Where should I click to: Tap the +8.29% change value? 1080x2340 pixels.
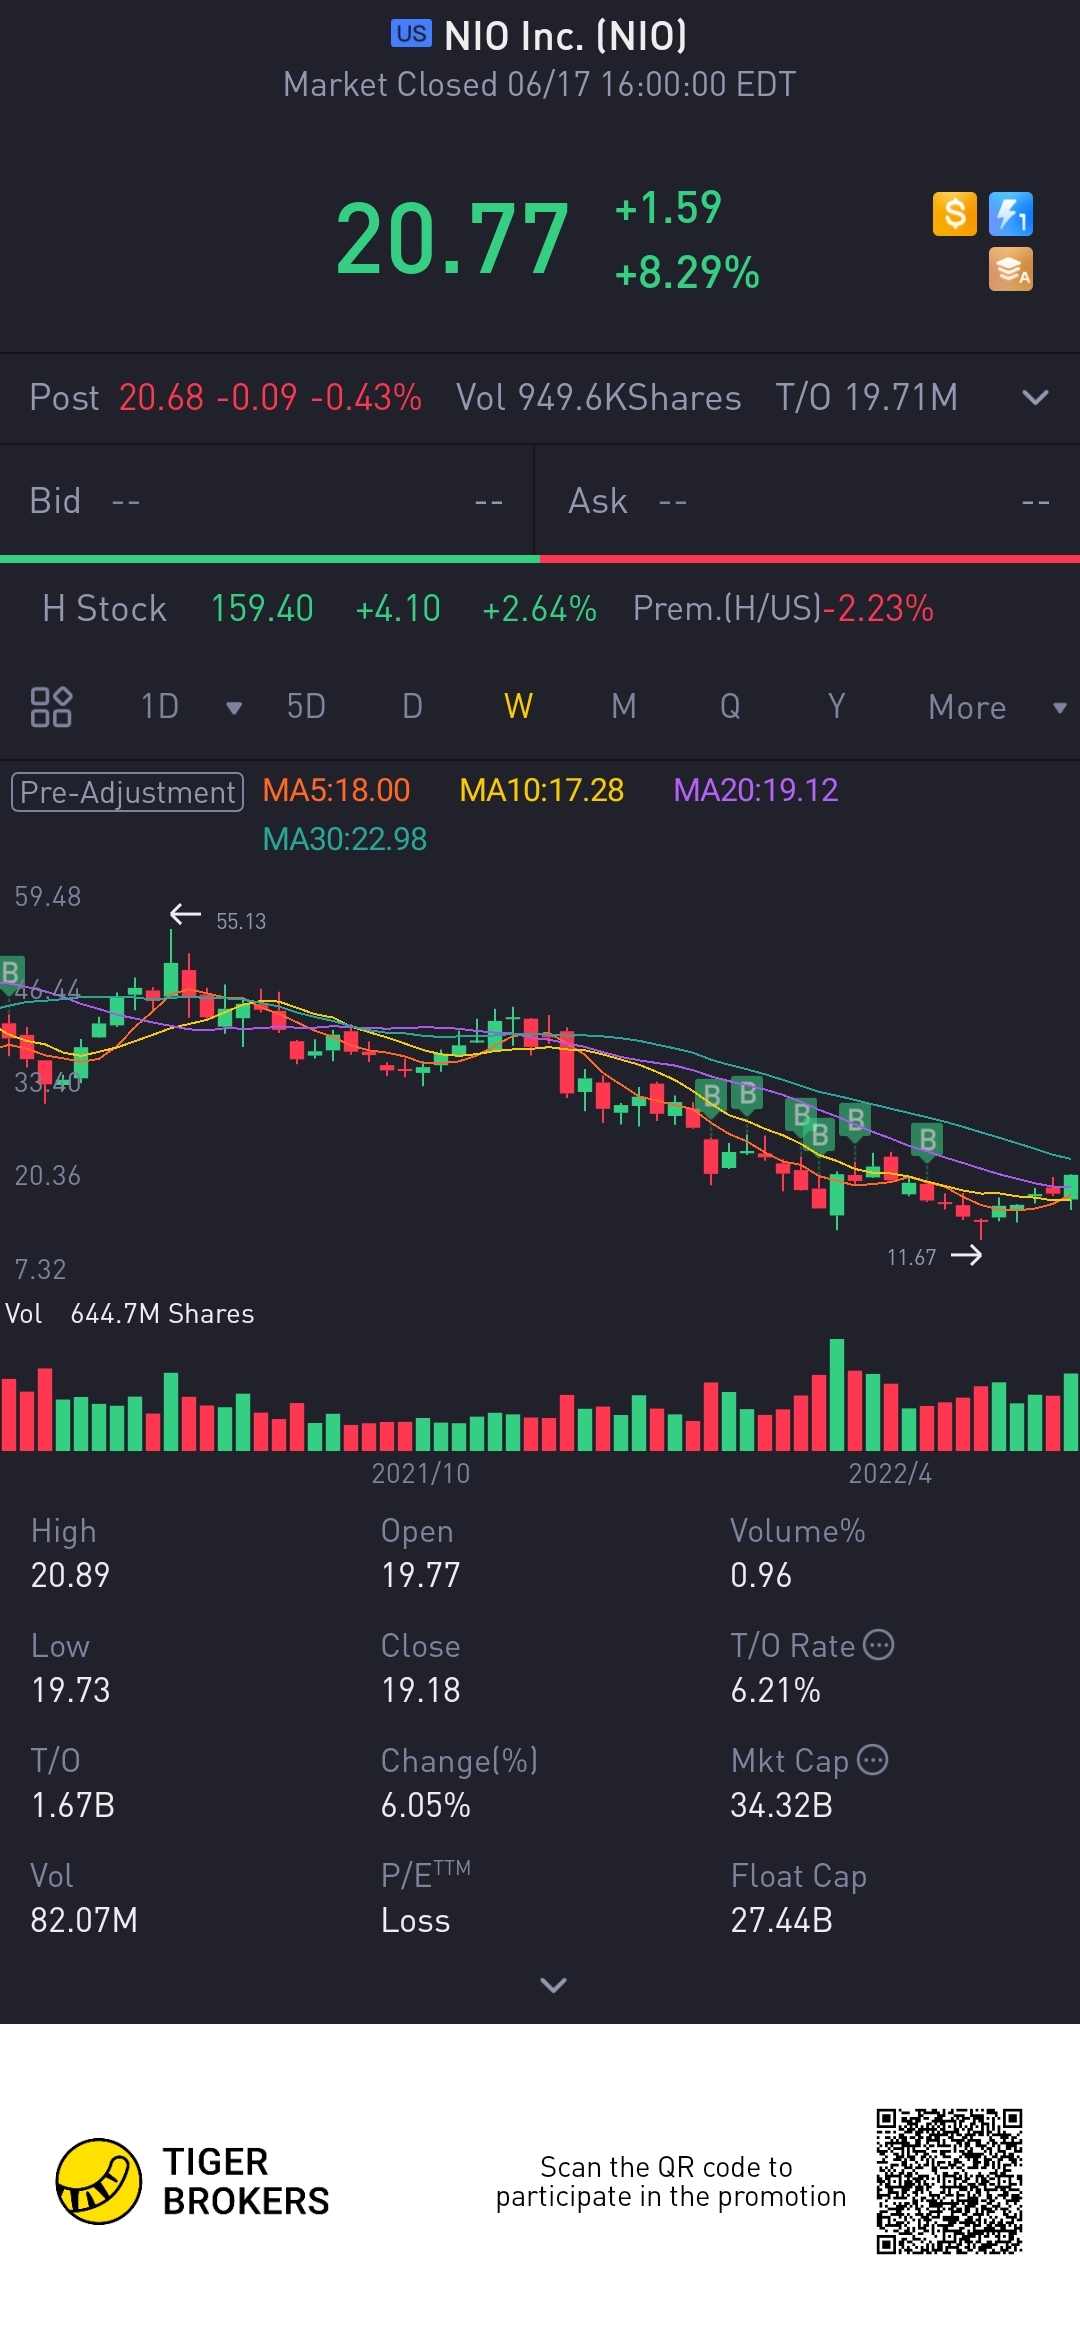click(x=687, y=272)
